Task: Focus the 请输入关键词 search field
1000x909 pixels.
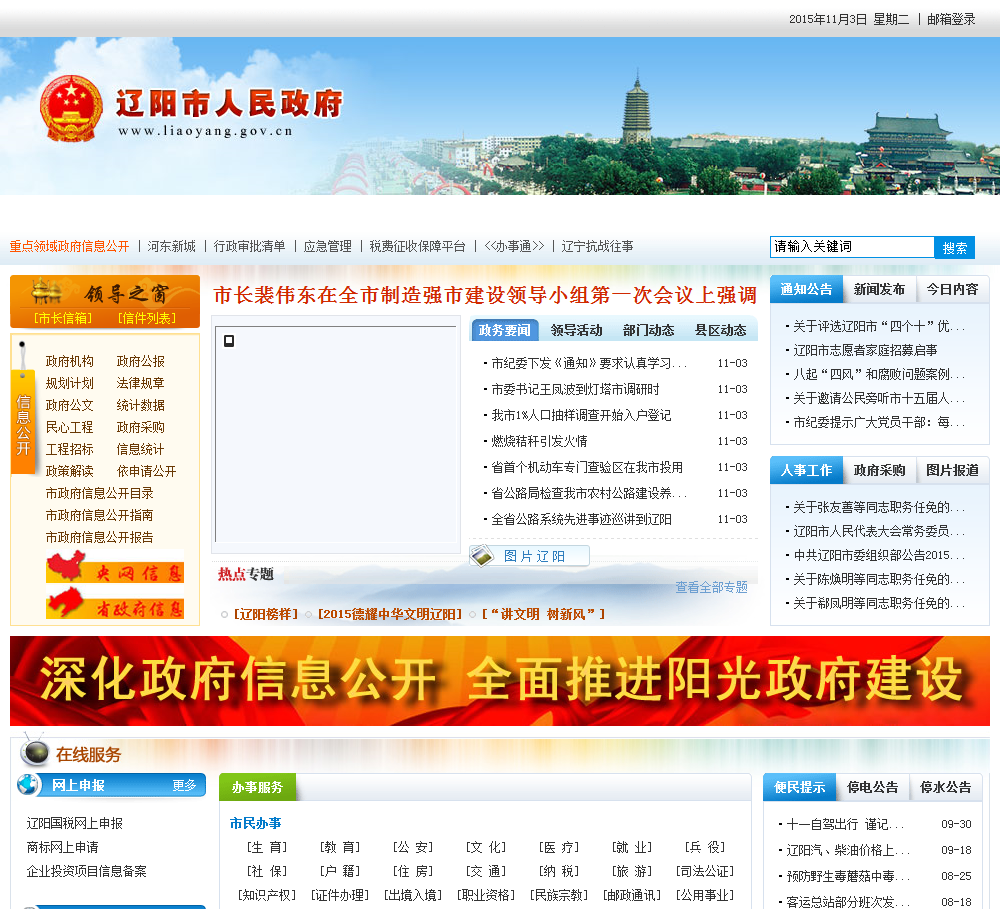Action: 852,247
